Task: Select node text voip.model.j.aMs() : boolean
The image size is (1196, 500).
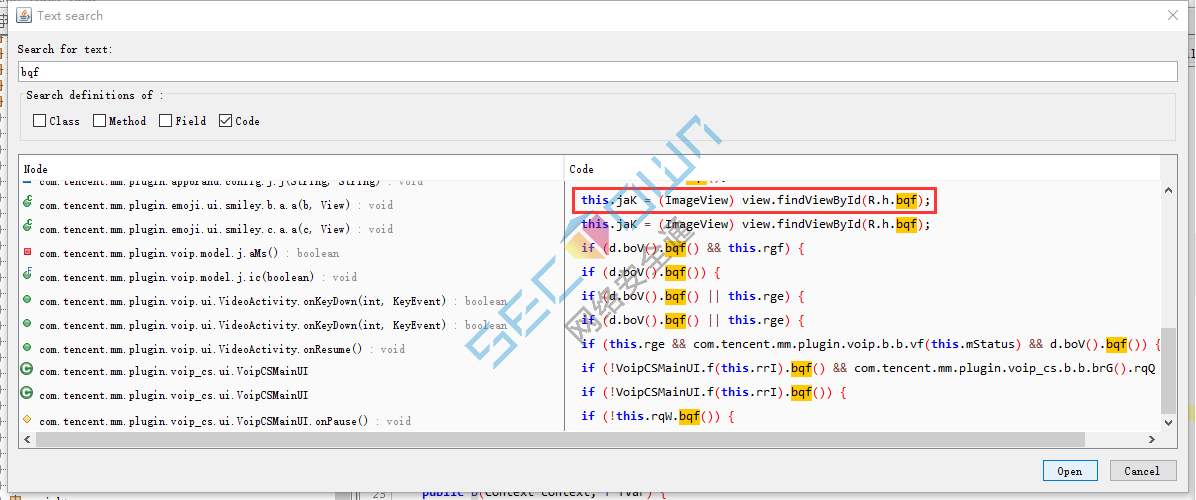Action: pos(189,253)
